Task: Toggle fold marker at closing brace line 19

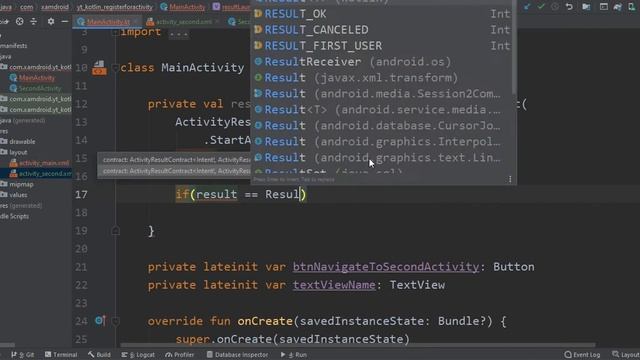Action: [116, 231]
